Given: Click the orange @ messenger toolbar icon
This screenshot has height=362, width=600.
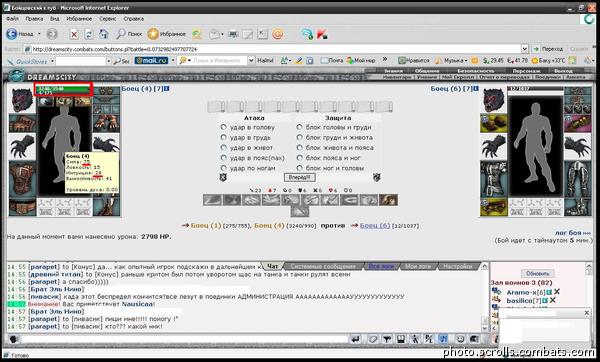Looking at the screenshot, I should [x=278, y=34].
